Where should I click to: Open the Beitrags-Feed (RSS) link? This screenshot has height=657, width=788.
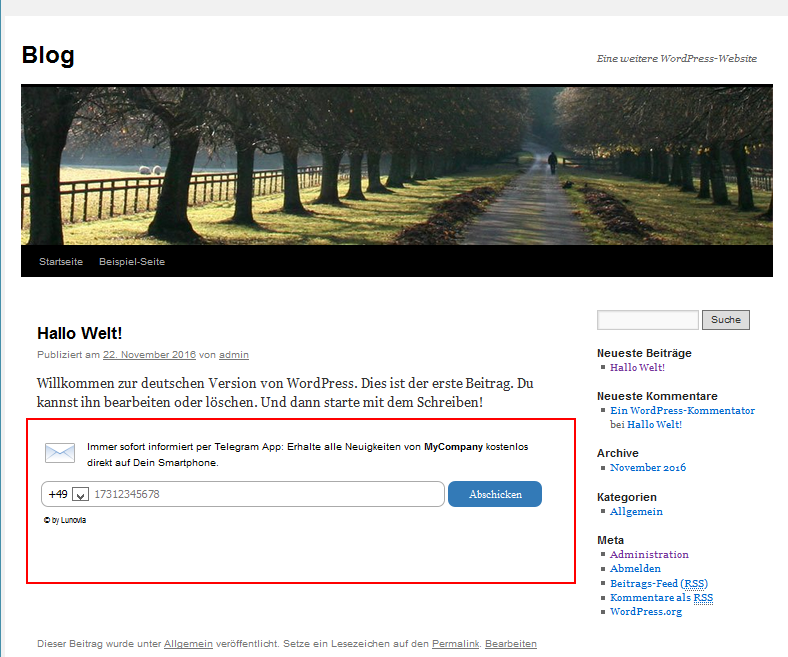point(658,584)
